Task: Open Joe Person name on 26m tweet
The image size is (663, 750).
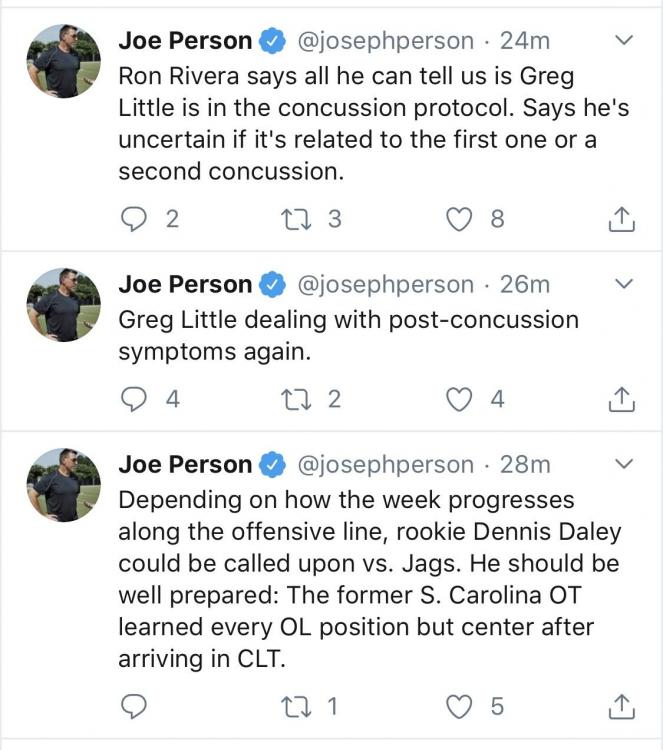Action: 185,284
